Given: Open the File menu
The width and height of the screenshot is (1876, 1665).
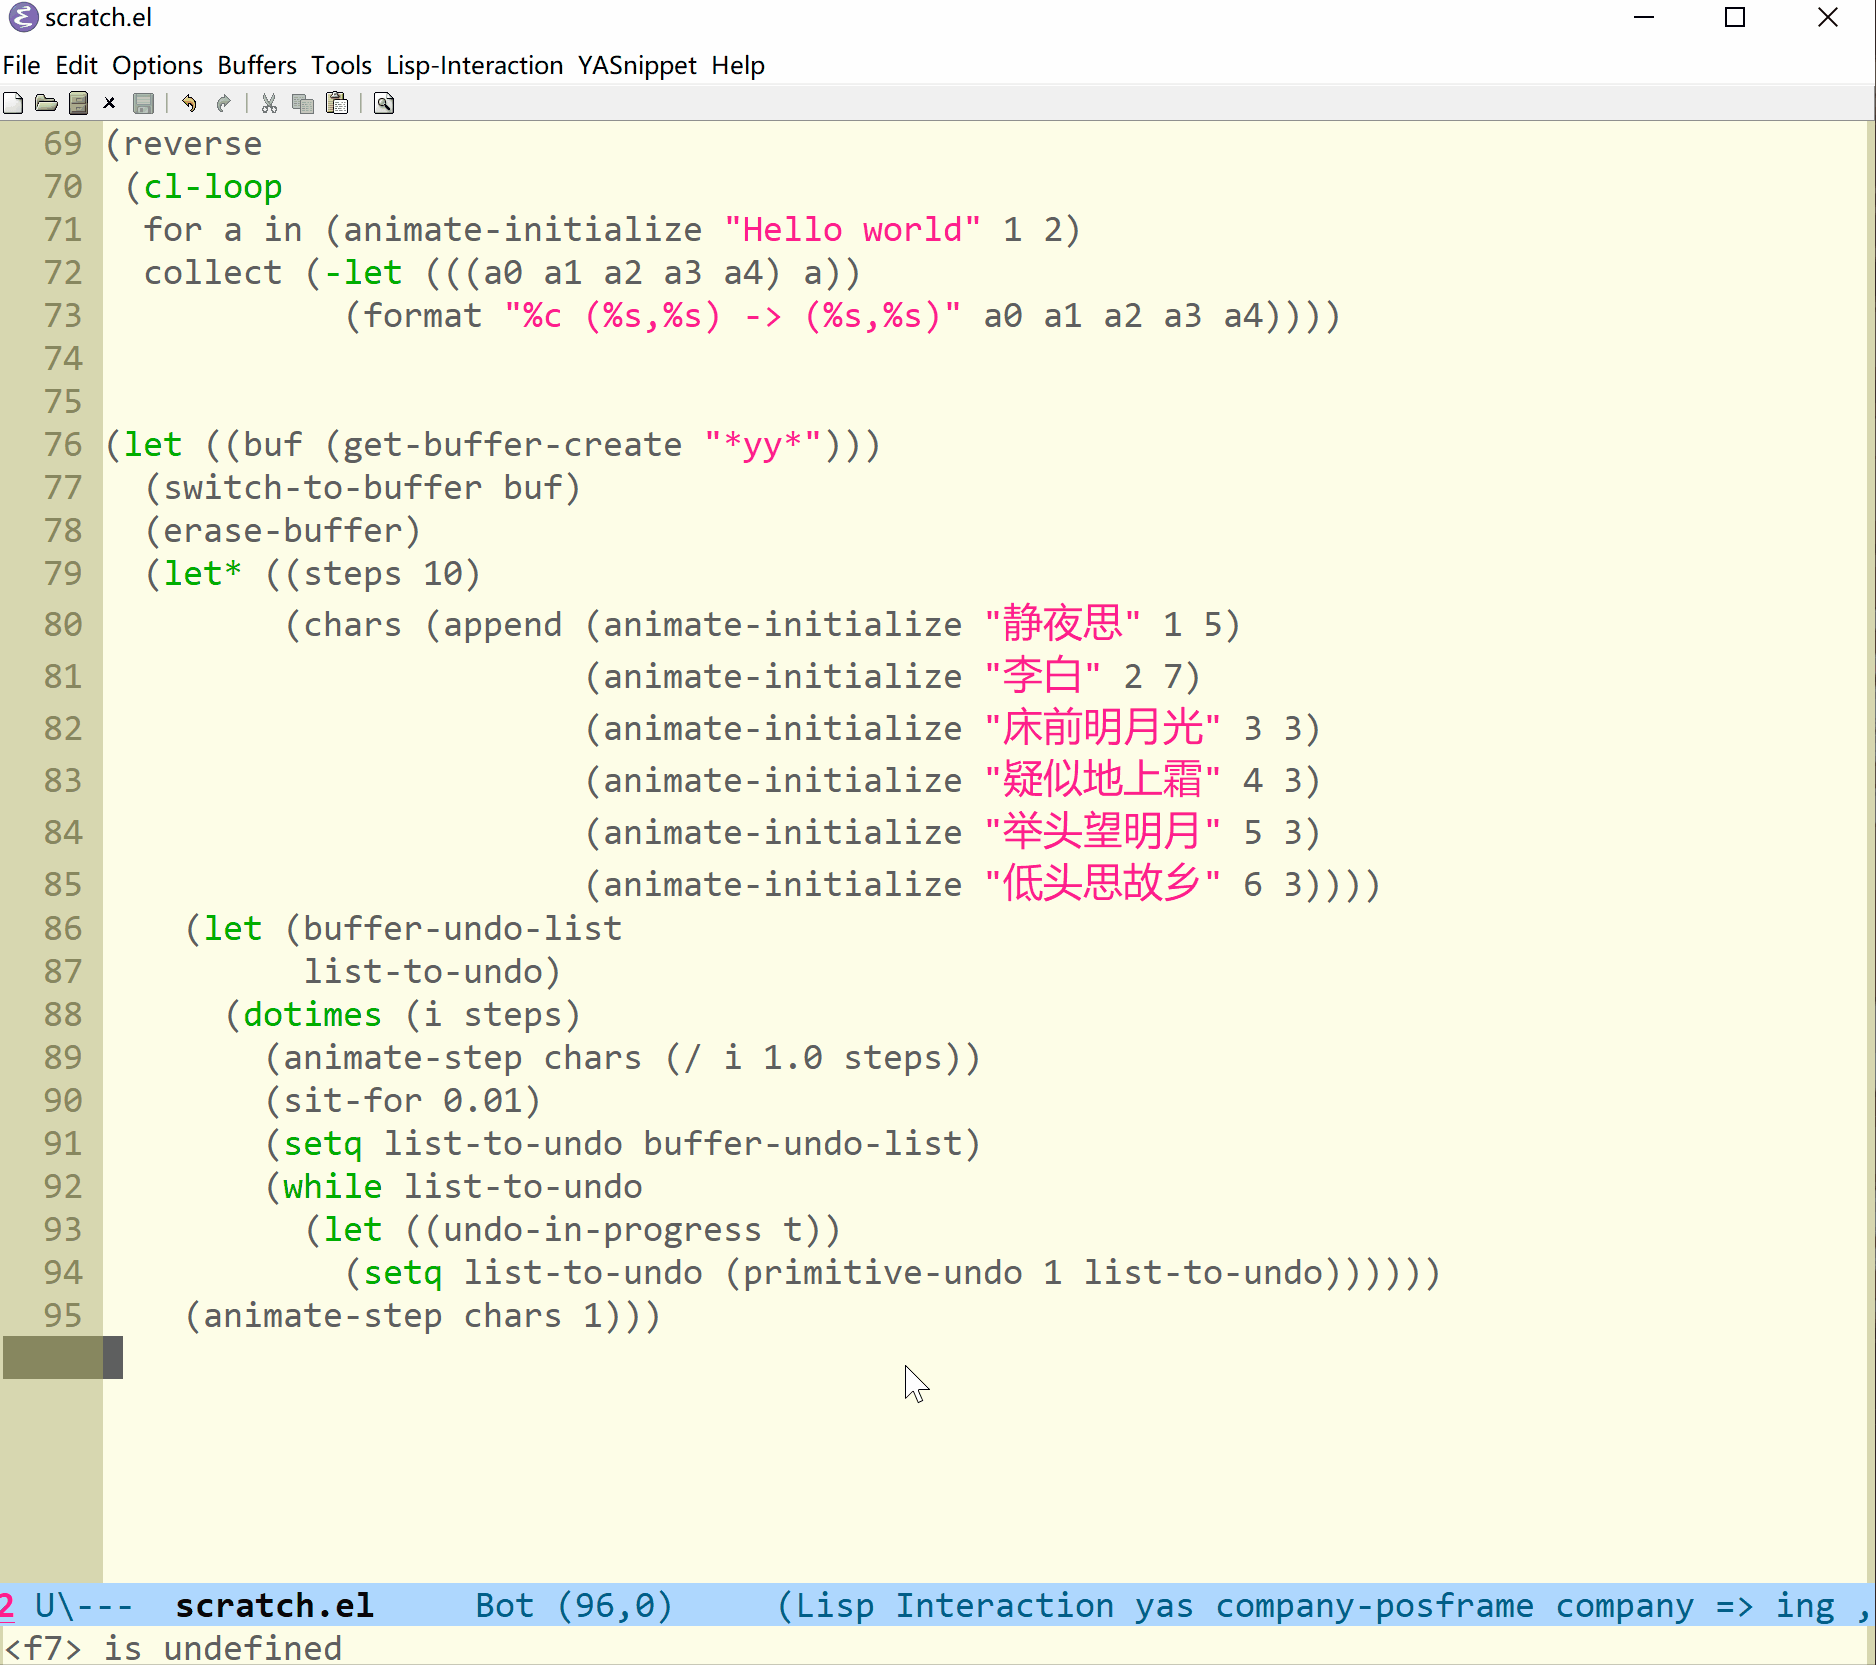Looking at the screenshot, I should click(x=22, y=66).
